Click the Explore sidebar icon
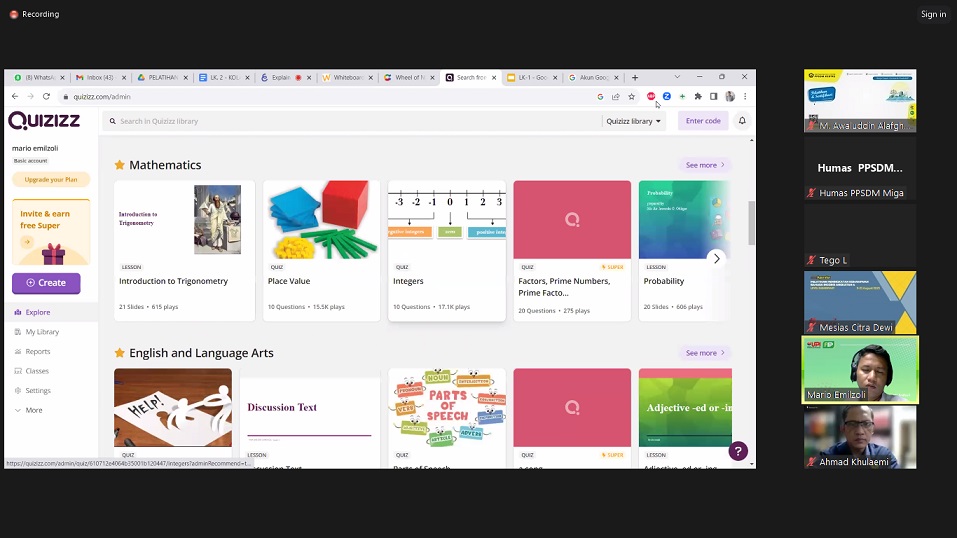The width and height of the screenshot is (957, 538). [x=18, y=312]
